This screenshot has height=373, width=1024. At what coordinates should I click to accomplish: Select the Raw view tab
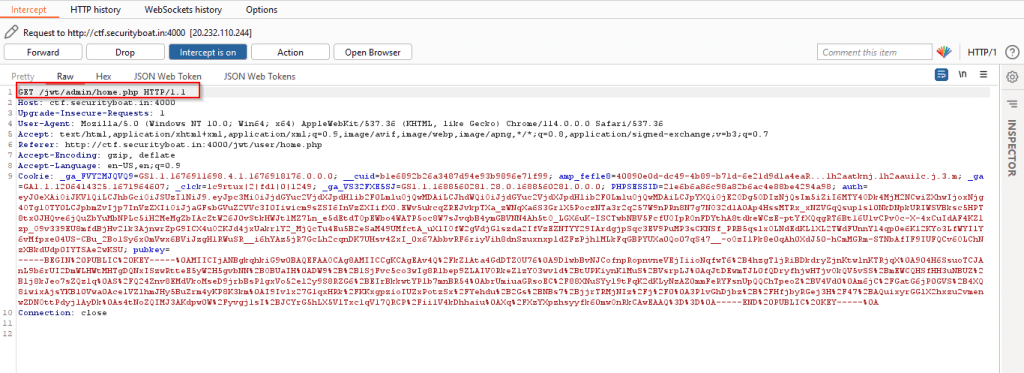pos(65,76)
